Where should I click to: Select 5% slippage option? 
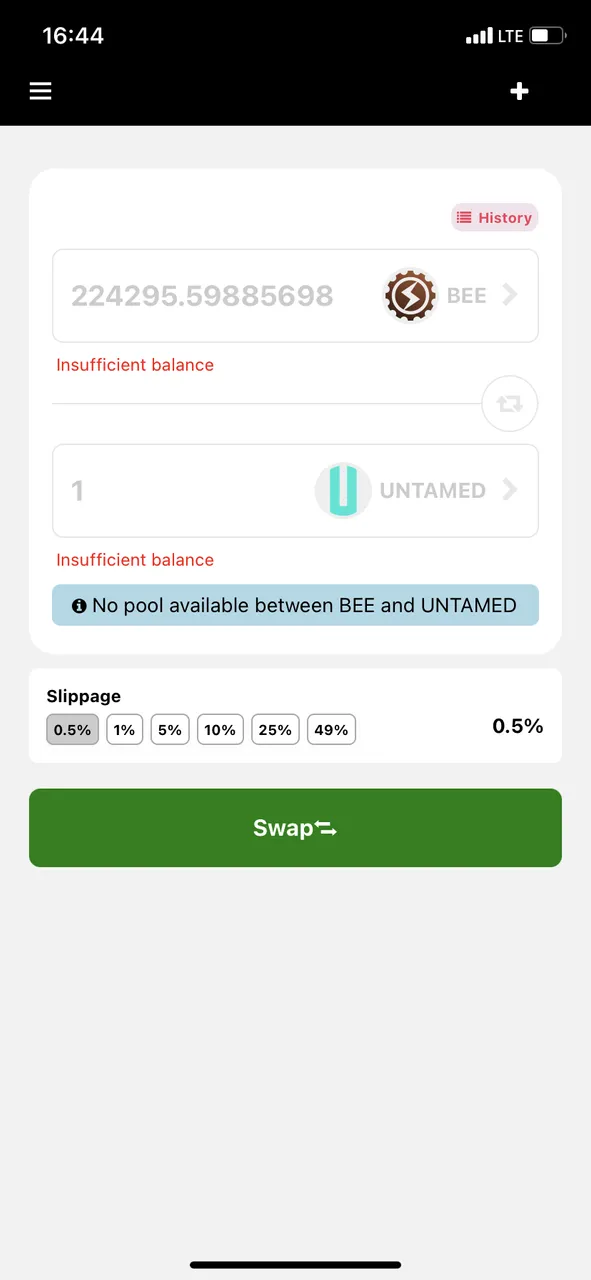coord(170,730)
